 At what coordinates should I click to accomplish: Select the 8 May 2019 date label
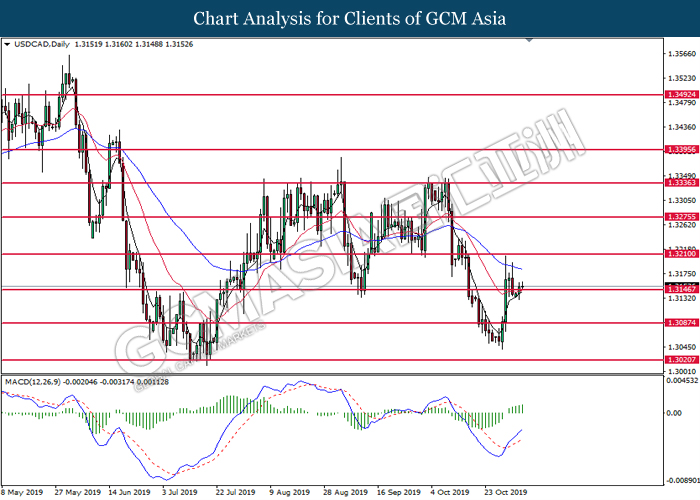pos(22,492)
